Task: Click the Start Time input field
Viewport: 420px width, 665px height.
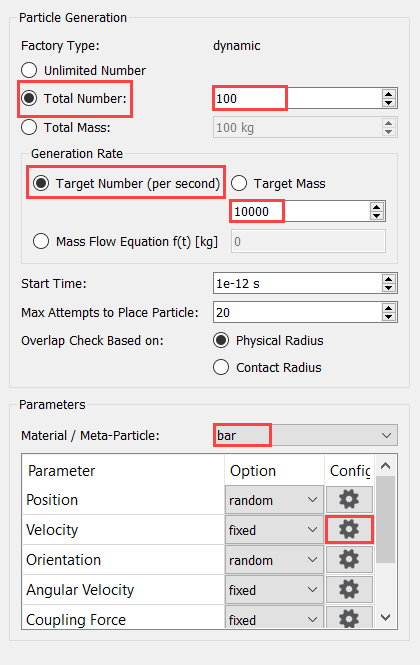Action: [297, 283]
